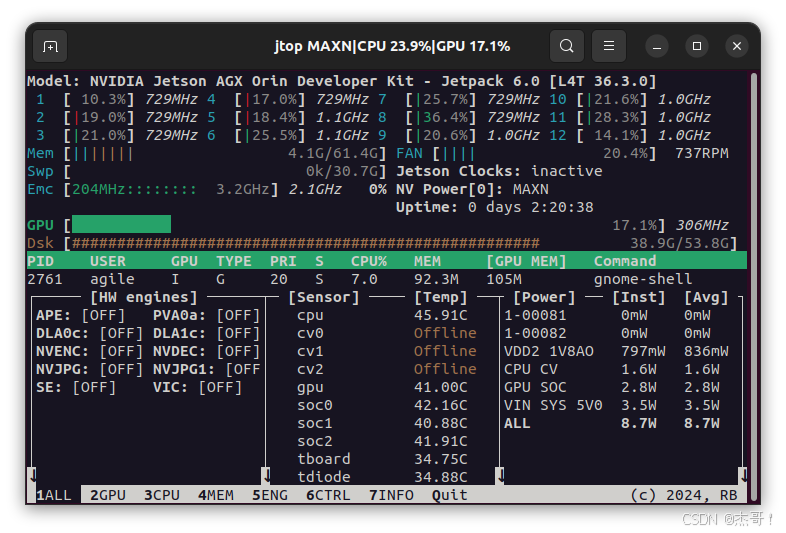Go to the 4MEM page
This screenshot has height=533, width=786.
216,495
